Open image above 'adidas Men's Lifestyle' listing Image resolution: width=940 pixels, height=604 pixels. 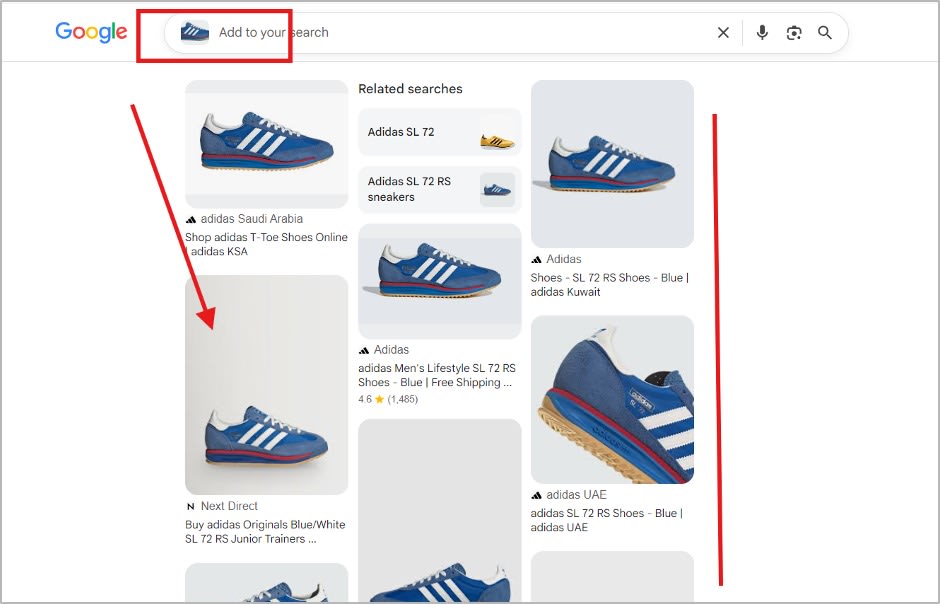pos(439,282)
